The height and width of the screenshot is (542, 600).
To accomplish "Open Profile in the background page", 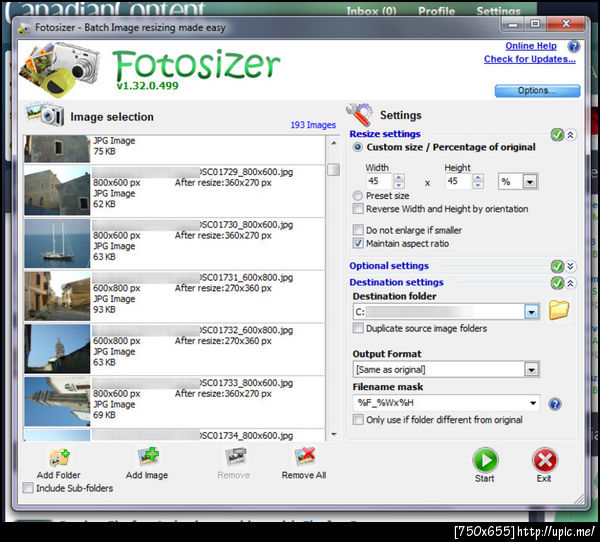I will 437,11.
